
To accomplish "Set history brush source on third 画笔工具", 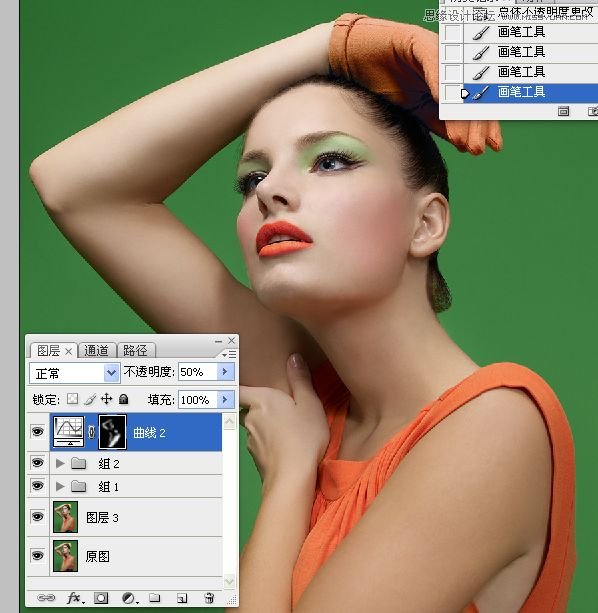I will pyautogui.click(x=453, y=72).
